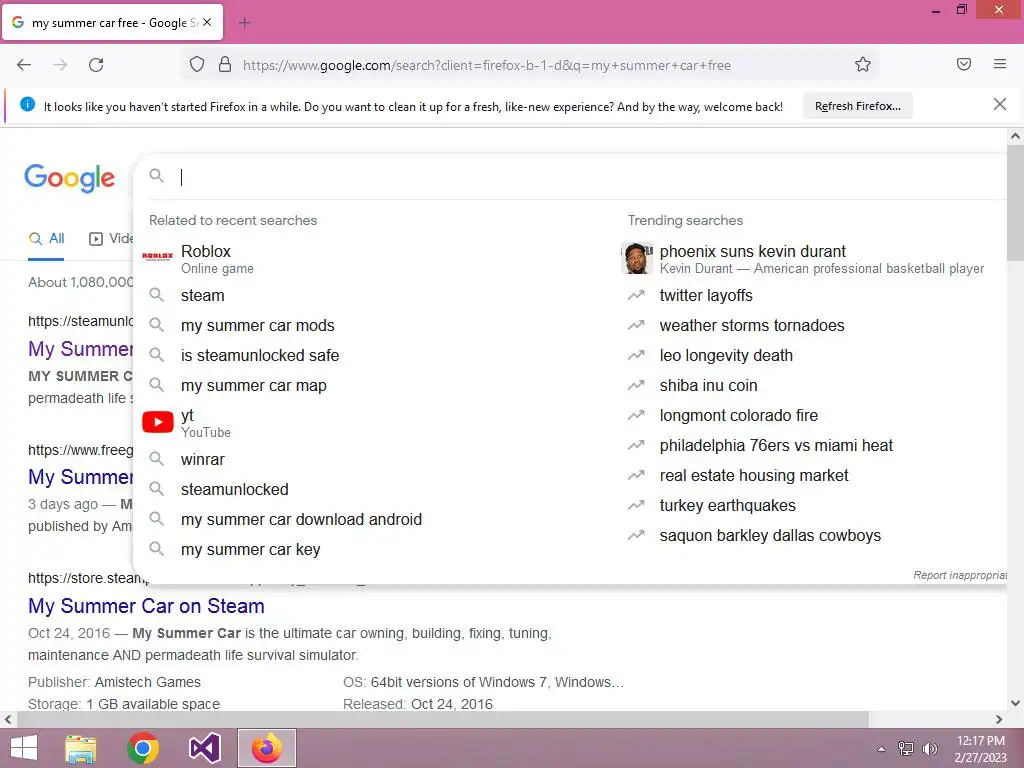Focus the Google search text field
Image resolution: width=1024 pixels, height=768 pixels.
(x=588, y=177)
